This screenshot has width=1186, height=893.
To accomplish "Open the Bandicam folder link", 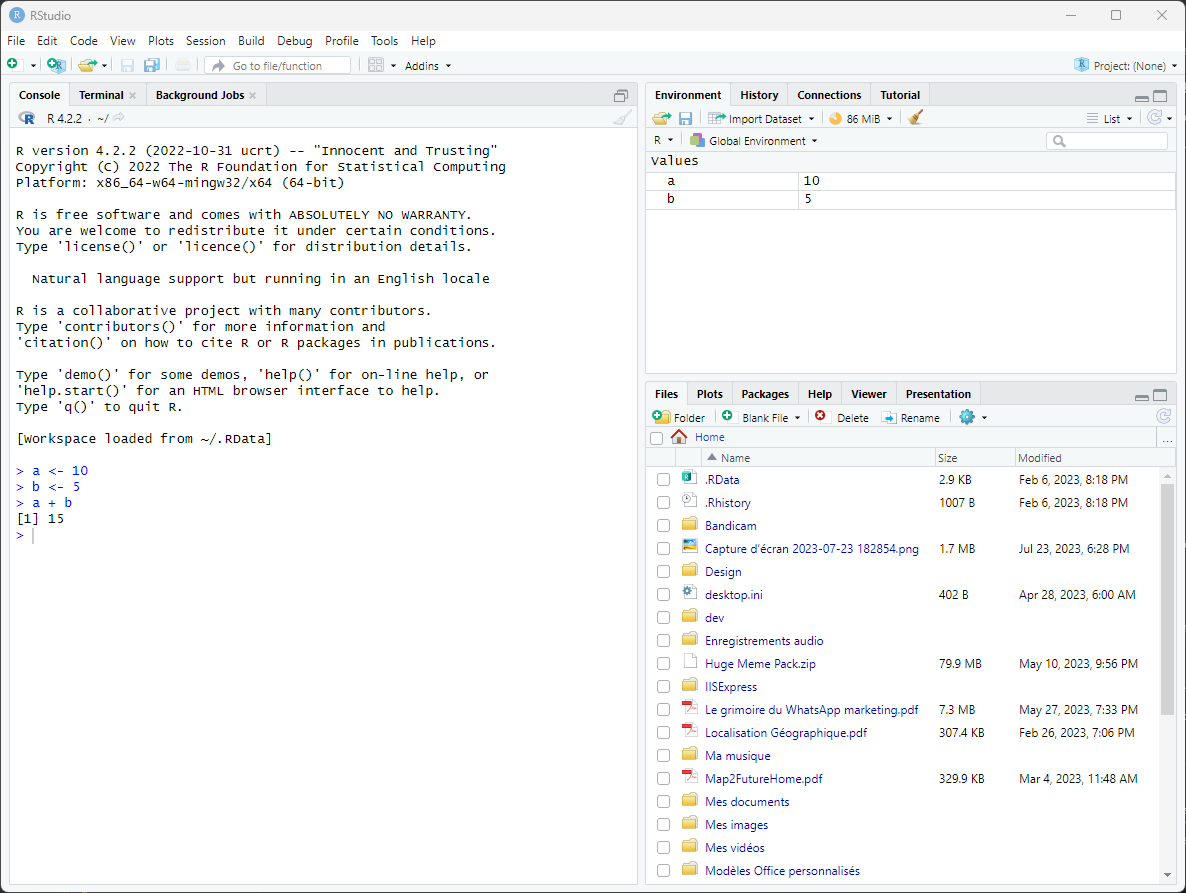I will [731, 526].
